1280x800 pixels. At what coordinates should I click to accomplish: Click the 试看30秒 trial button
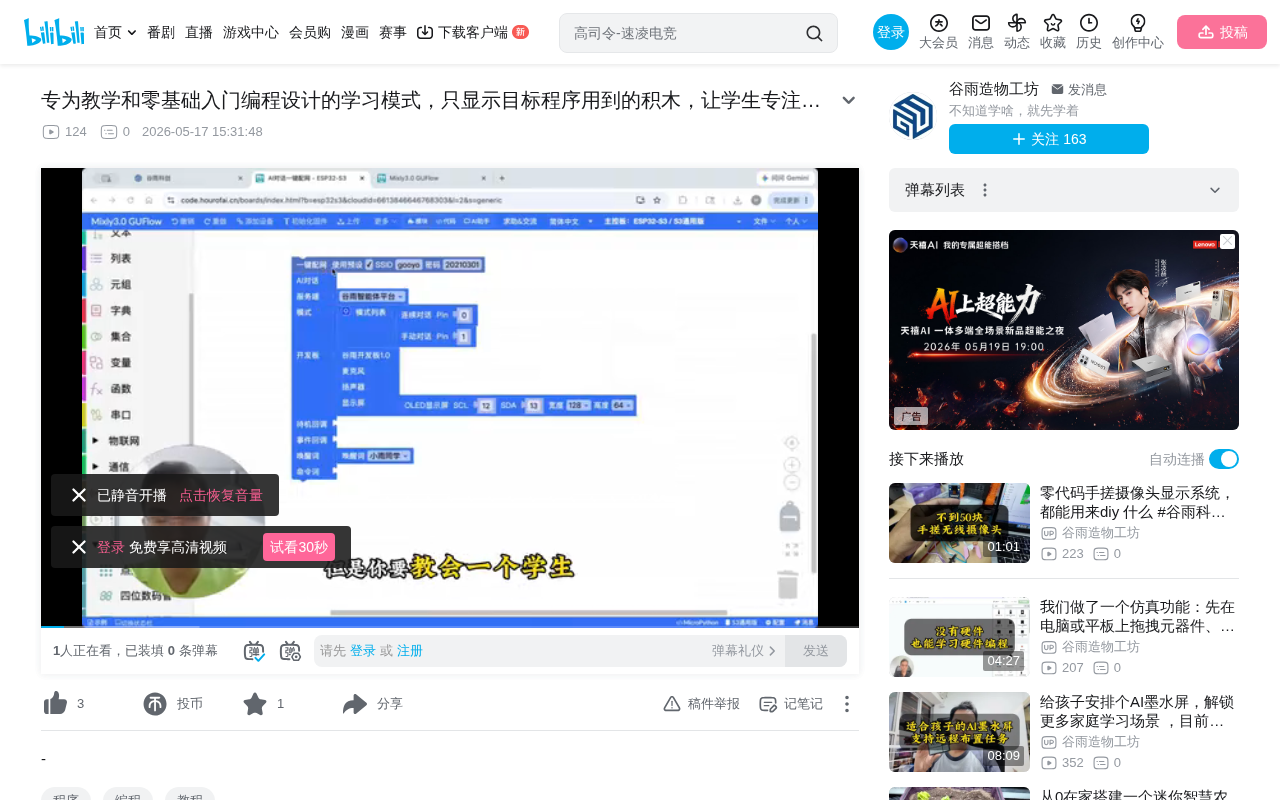point(299,547)
